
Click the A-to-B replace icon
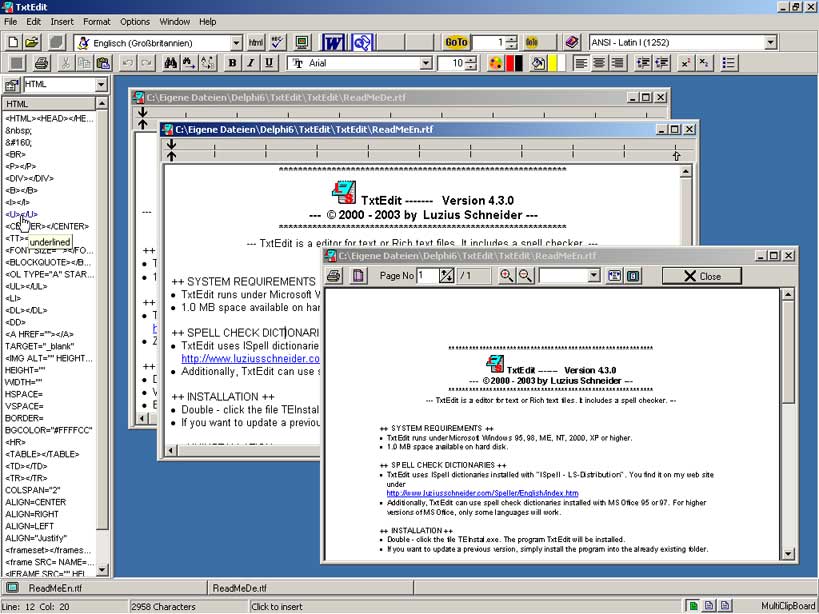207,64
